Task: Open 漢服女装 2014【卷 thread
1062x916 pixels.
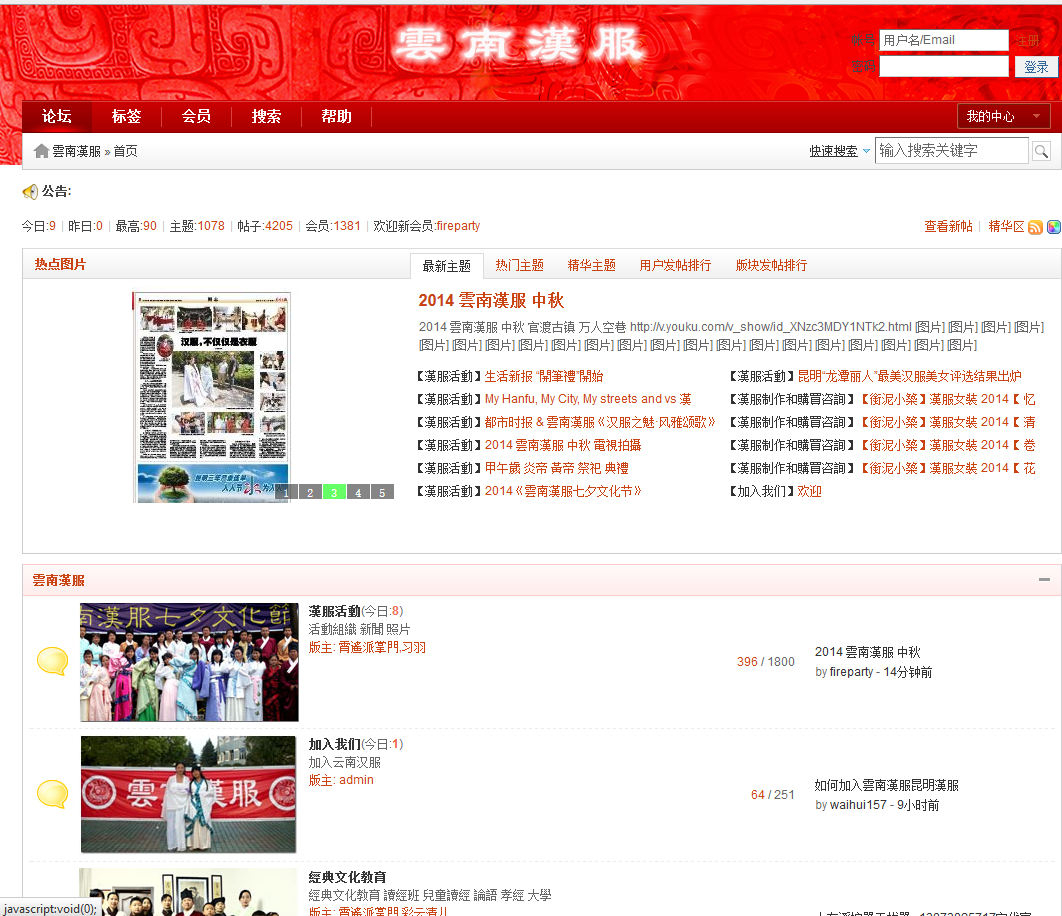Action: [x=948, y=445]
